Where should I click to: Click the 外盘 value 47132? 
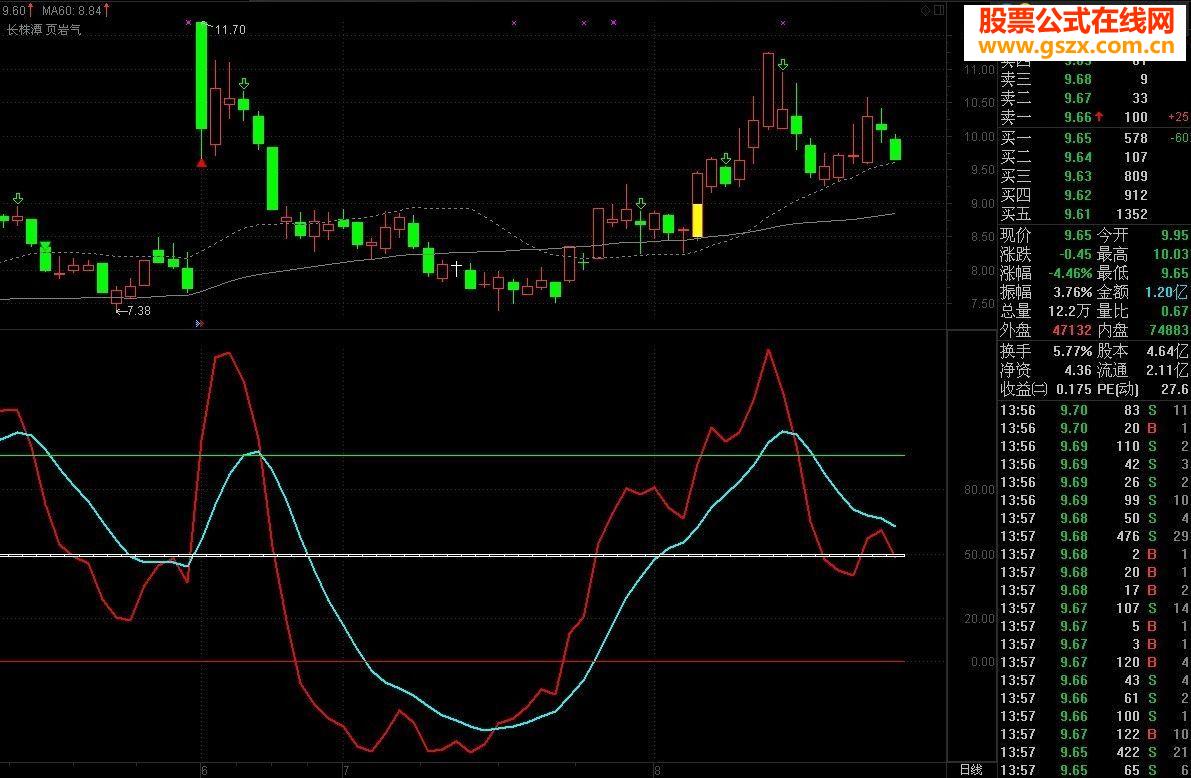tap(1073, 330)
